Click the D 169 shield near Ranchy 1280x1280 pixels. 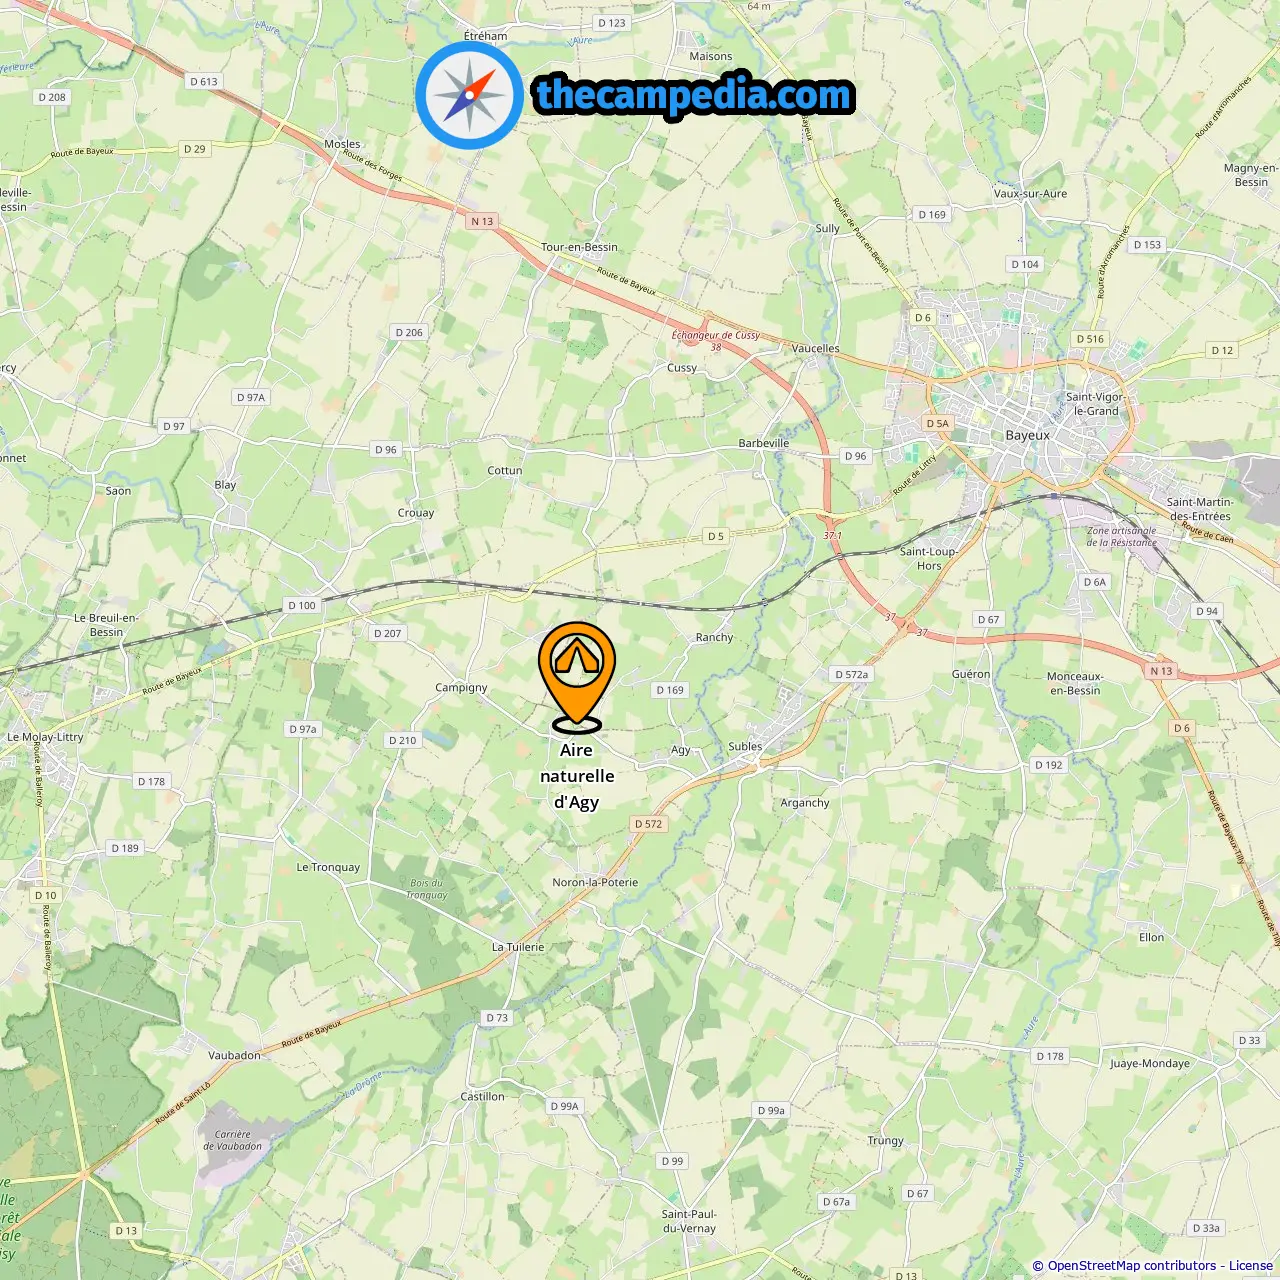[x=670, y=690]
